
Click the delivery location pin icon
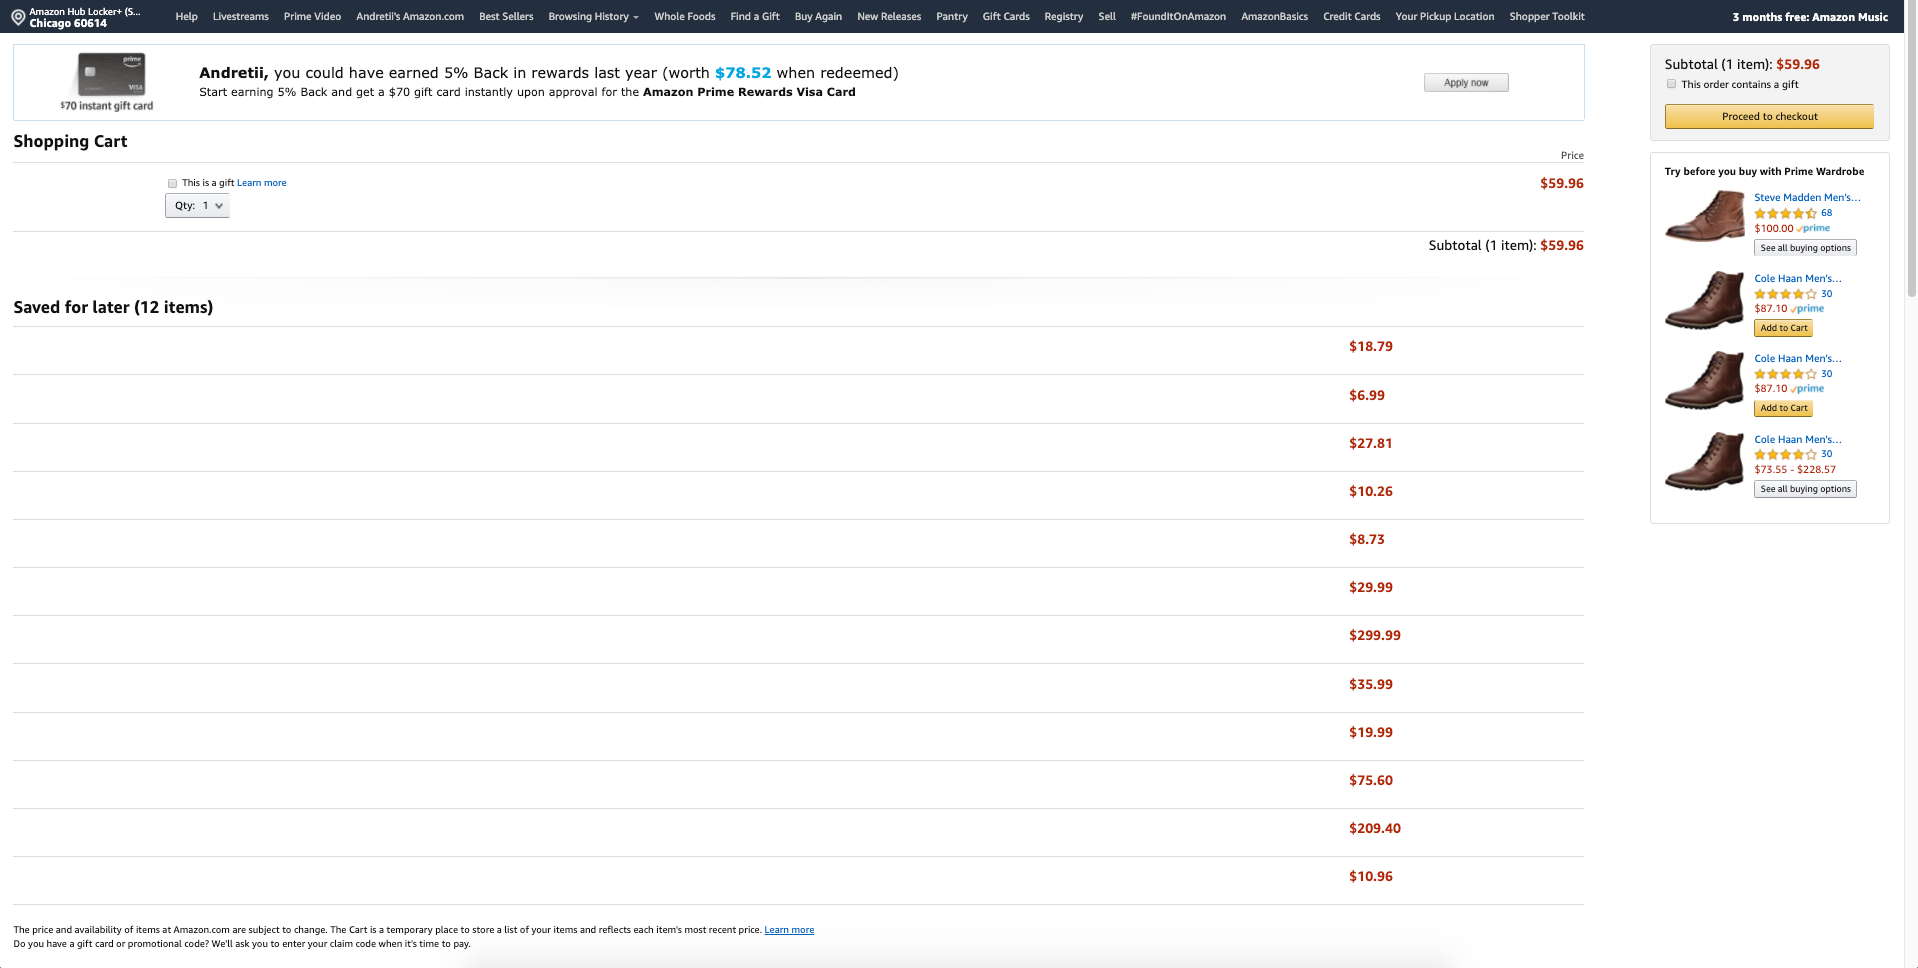click(x=17, y=17)
